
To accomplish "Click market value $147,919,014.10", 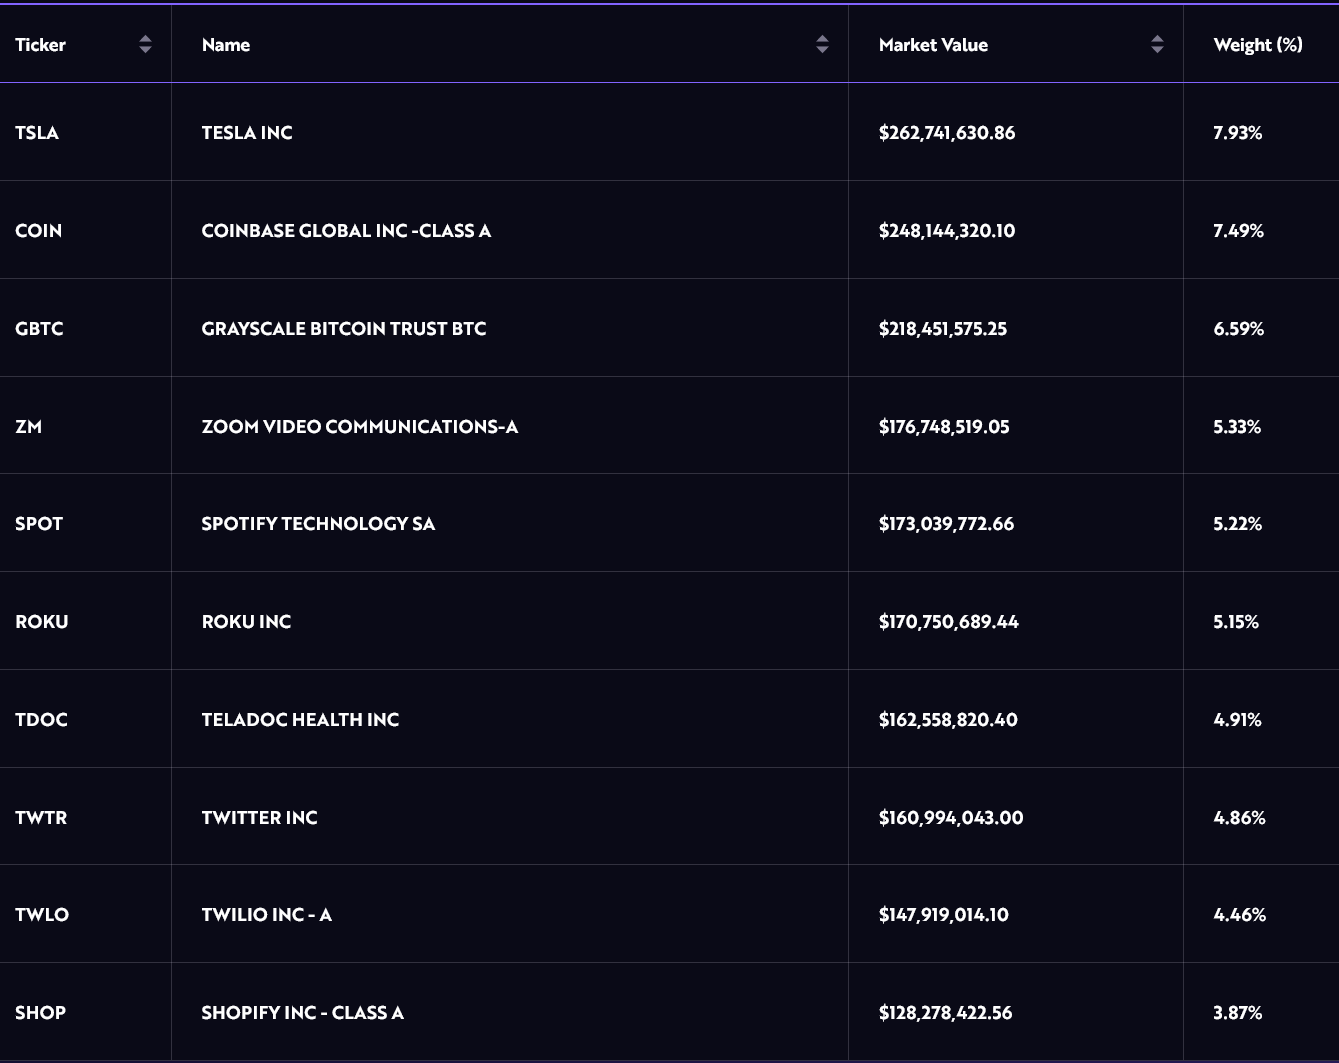I will pos(944,915).
